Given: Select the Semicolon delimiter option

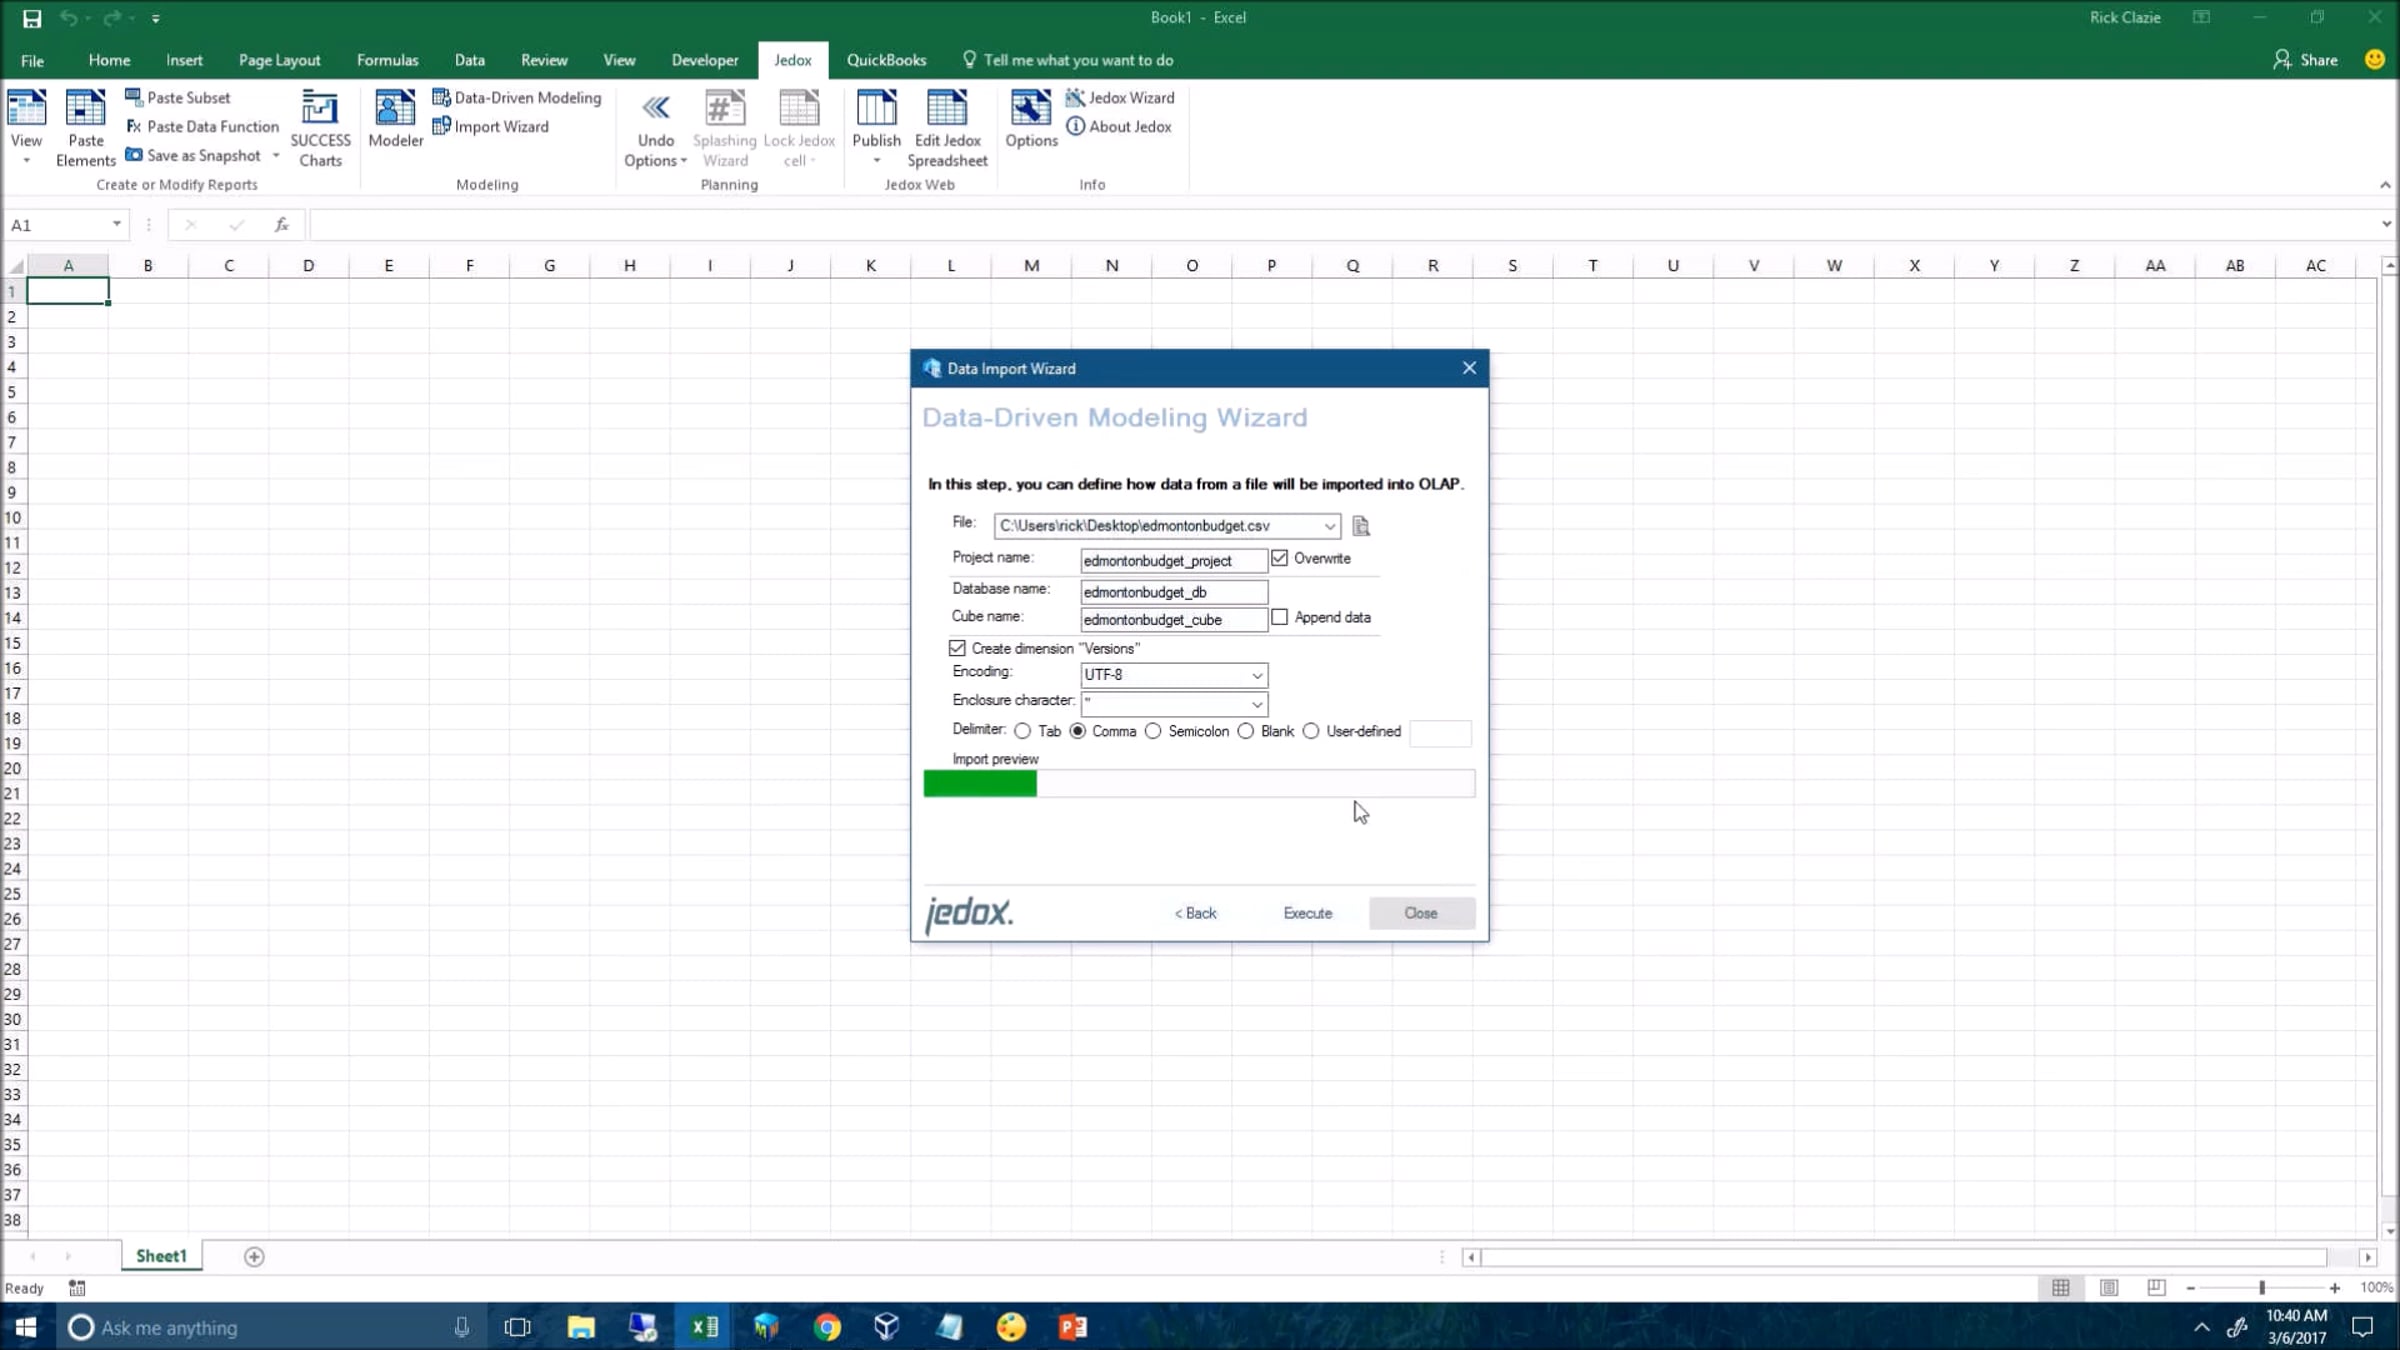Looking at the screenshot, I should click(x=1153, y=731).
